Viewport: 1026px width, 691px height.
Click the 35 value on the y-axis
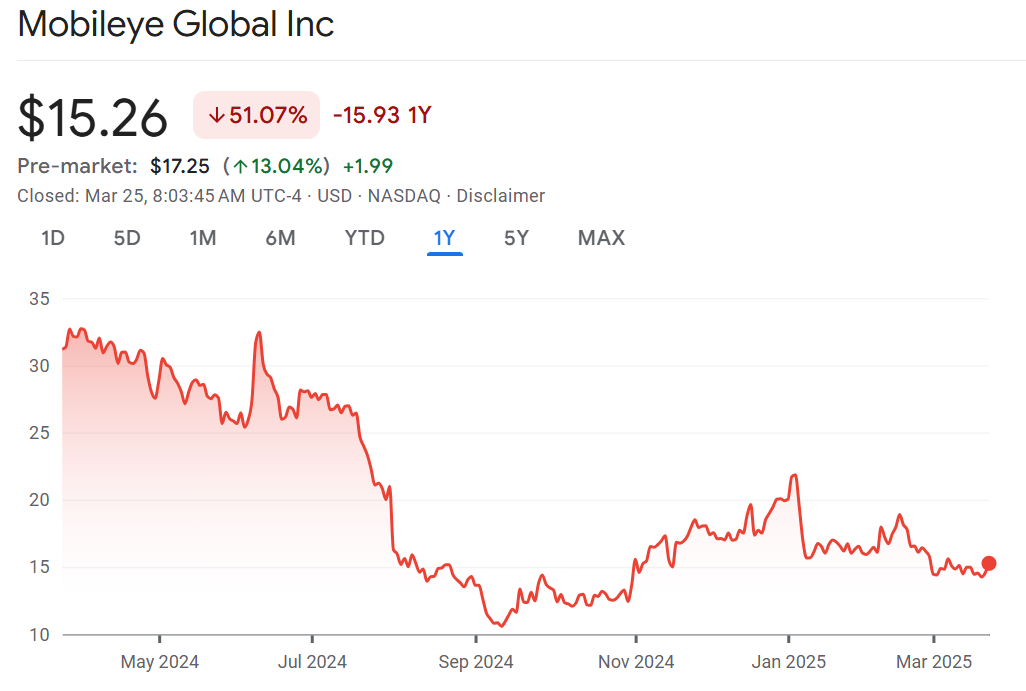pyautogui.click(x=40, y=299)
